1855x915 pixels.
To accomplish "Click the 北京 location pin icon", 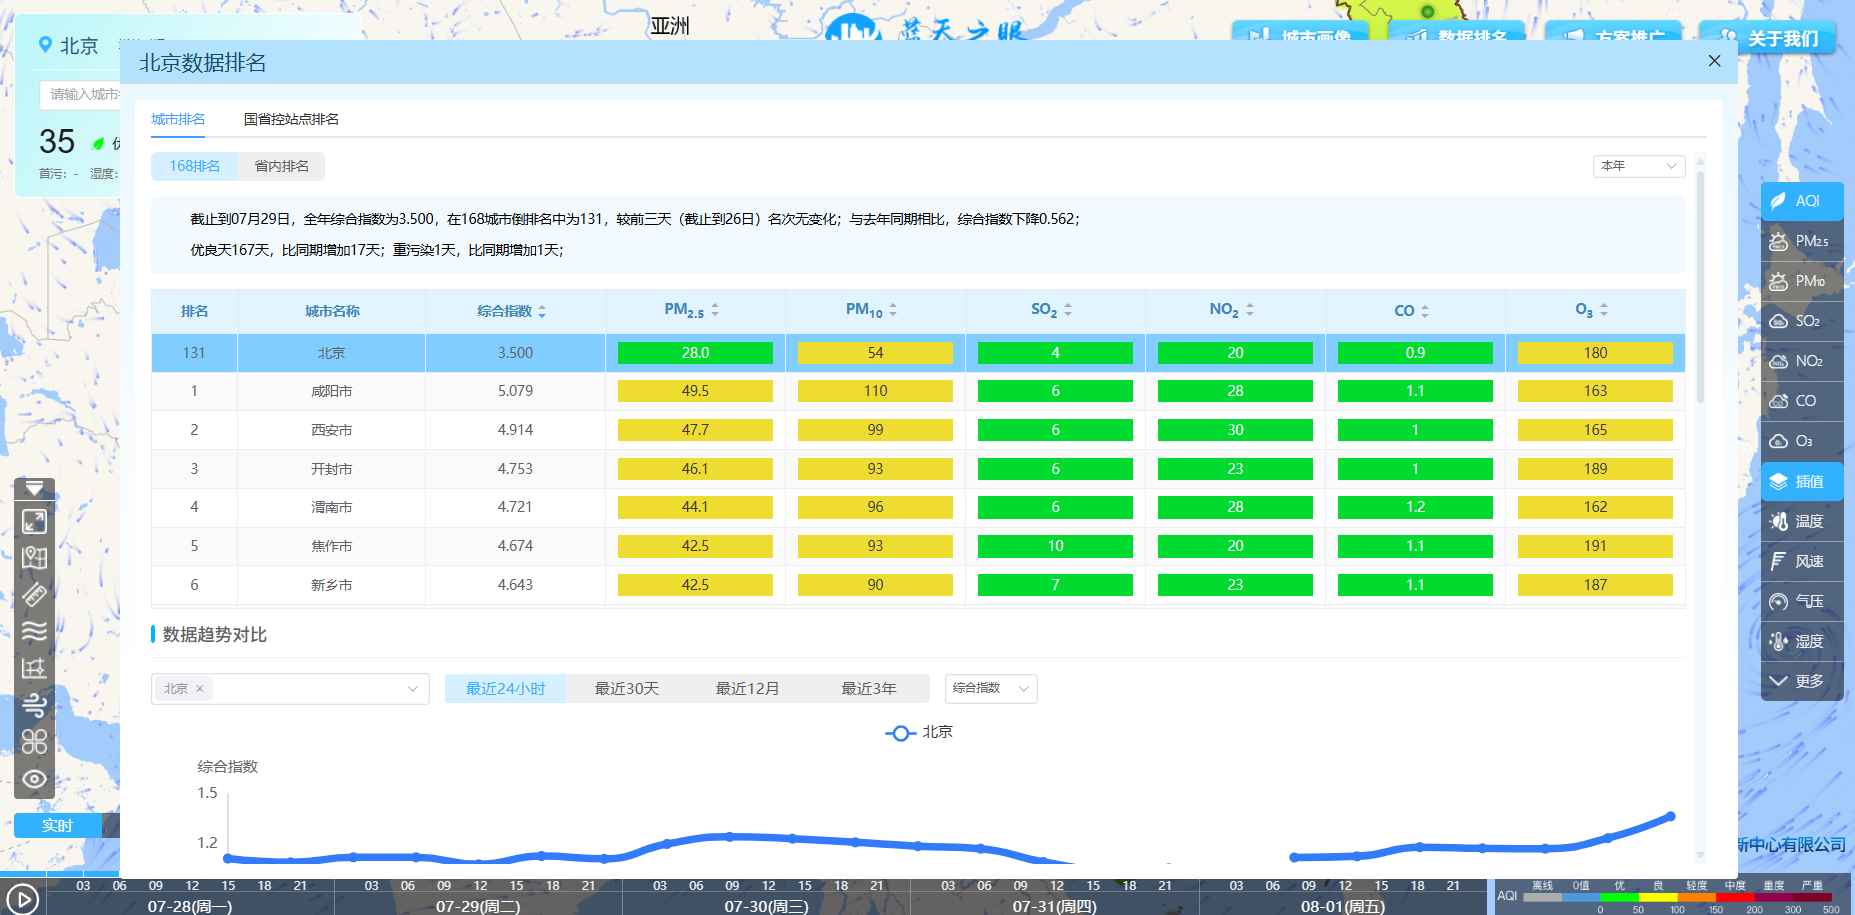I will click(x=45, y=45).
